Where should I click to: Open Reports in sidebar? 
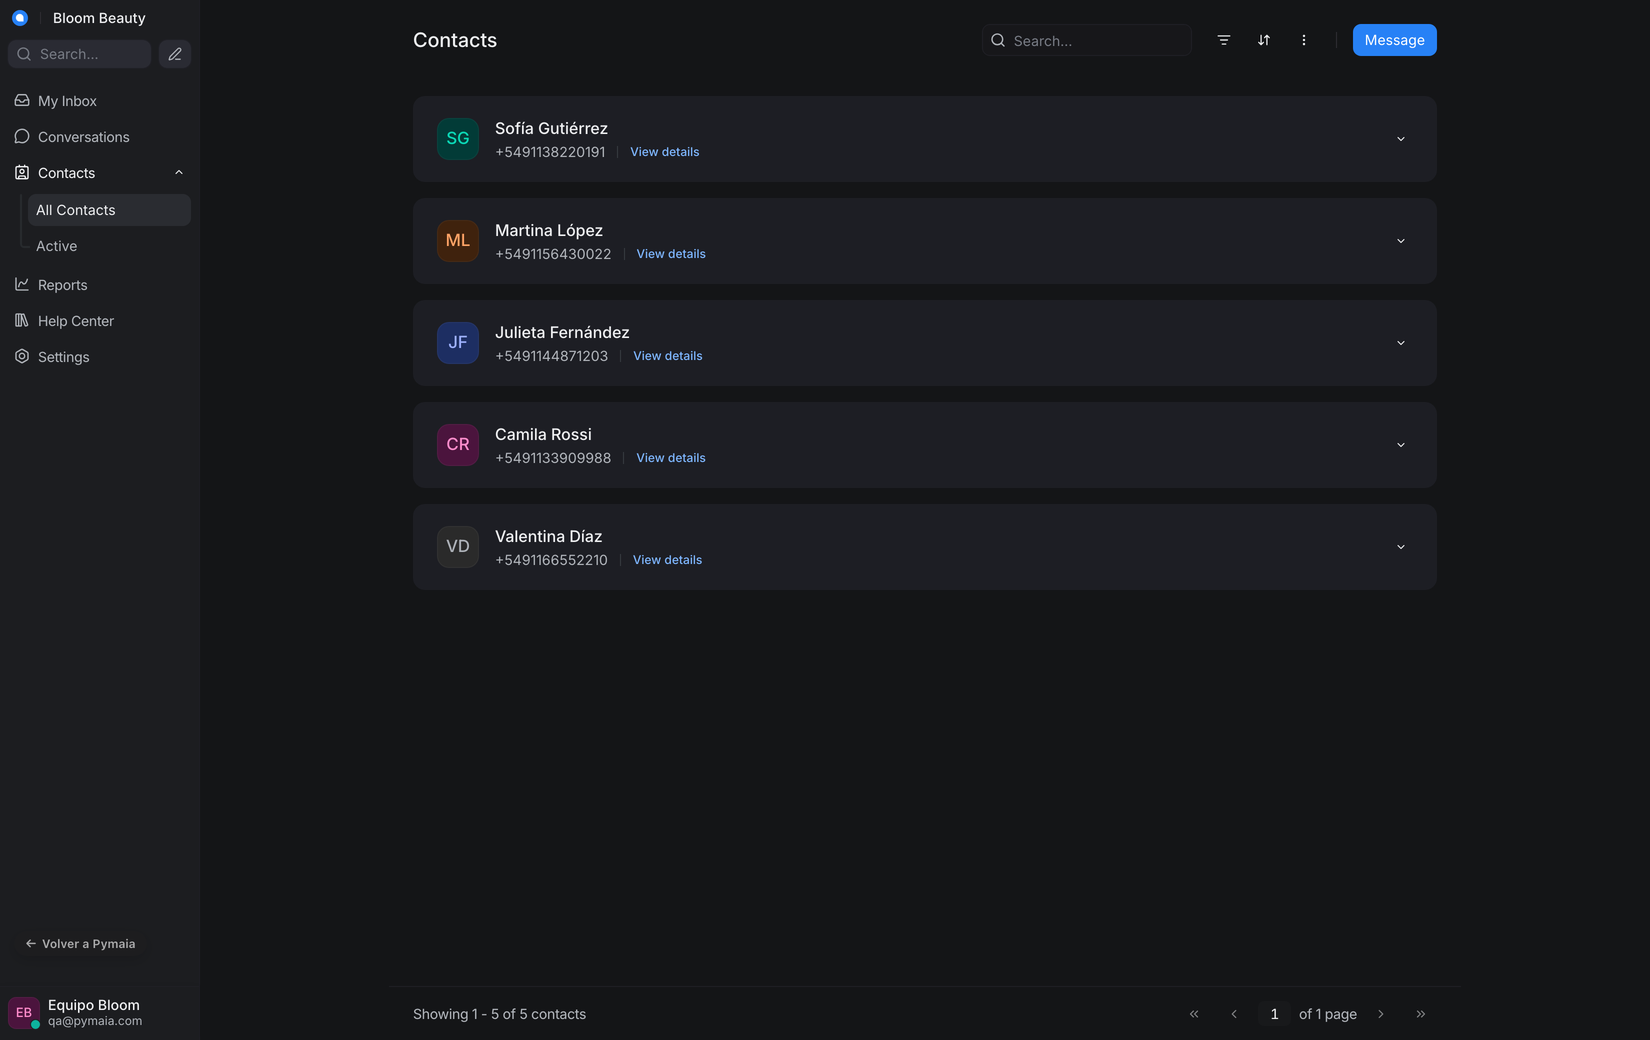point(99,285)
